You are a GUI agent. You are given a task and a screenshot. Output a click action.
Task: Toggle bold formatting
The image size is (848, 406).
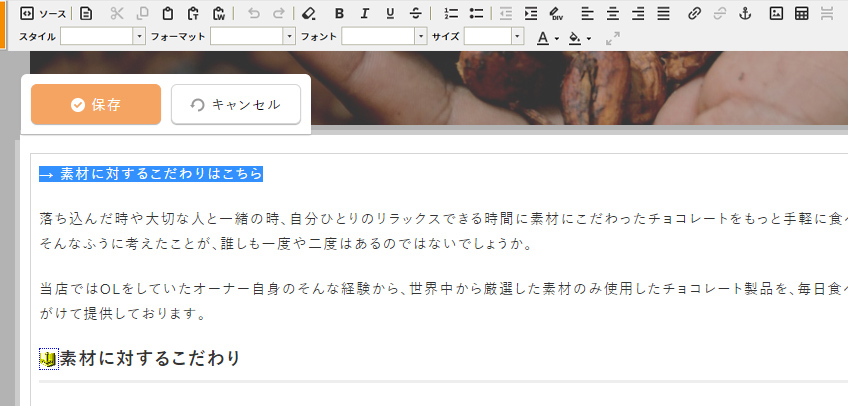[339, 13]
